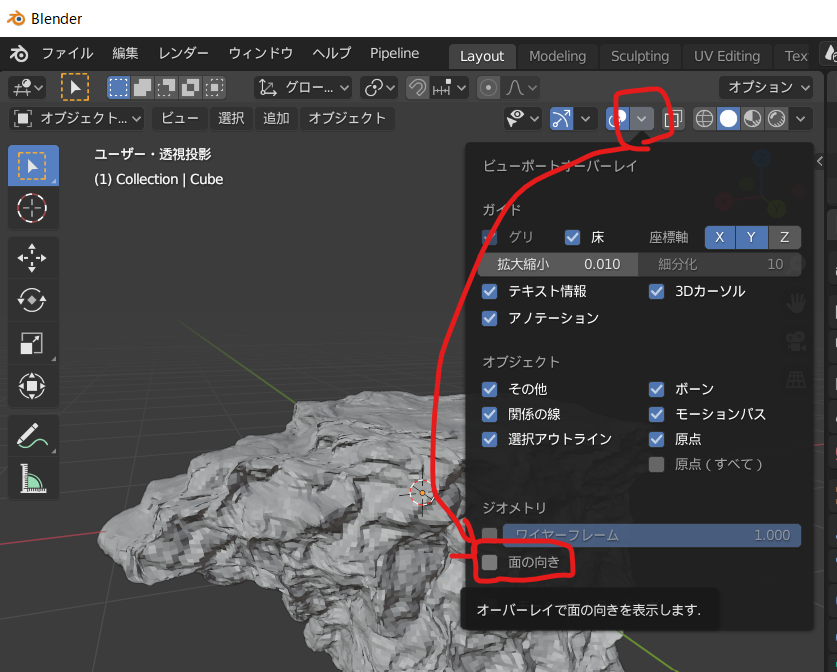Choose the Rotate tool
Image resolution: width=837 pixels, height=672 pixels.
32,301
